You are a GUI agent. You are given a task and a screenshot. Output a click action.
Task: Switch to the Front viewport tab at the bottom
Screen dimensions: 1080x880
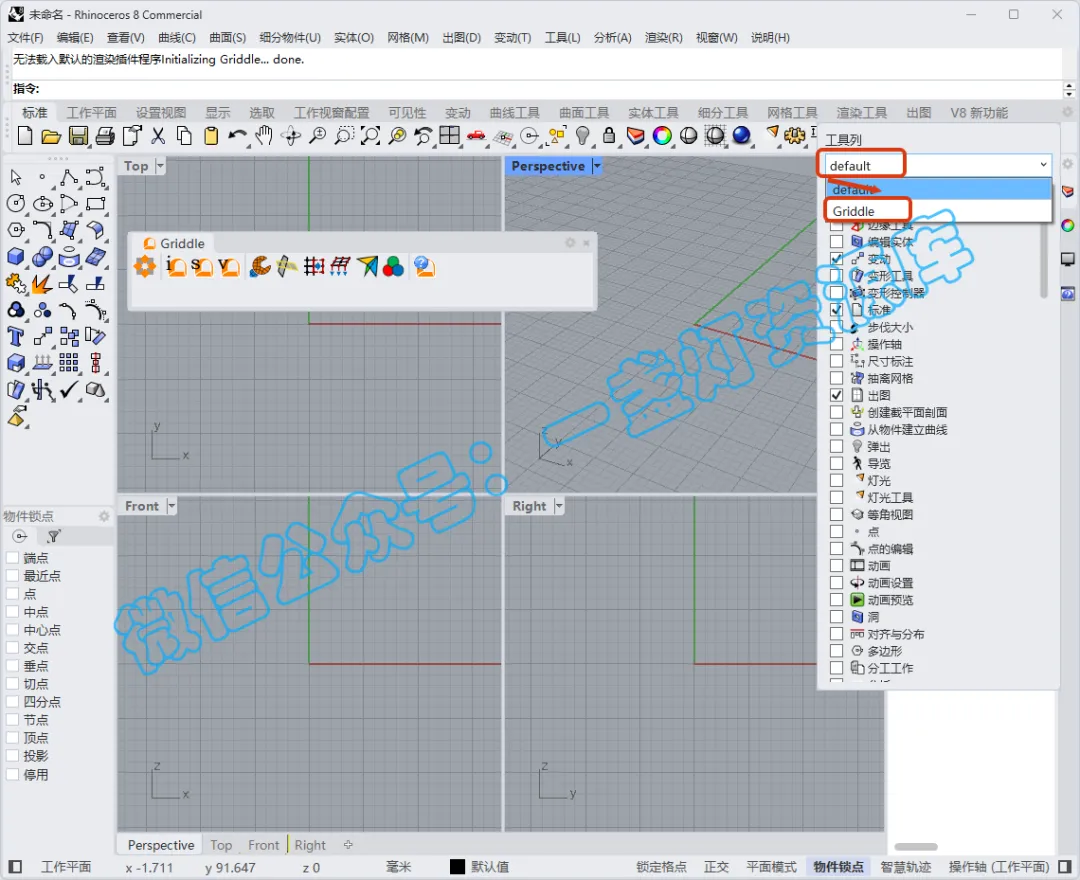[x=264, y=845]
